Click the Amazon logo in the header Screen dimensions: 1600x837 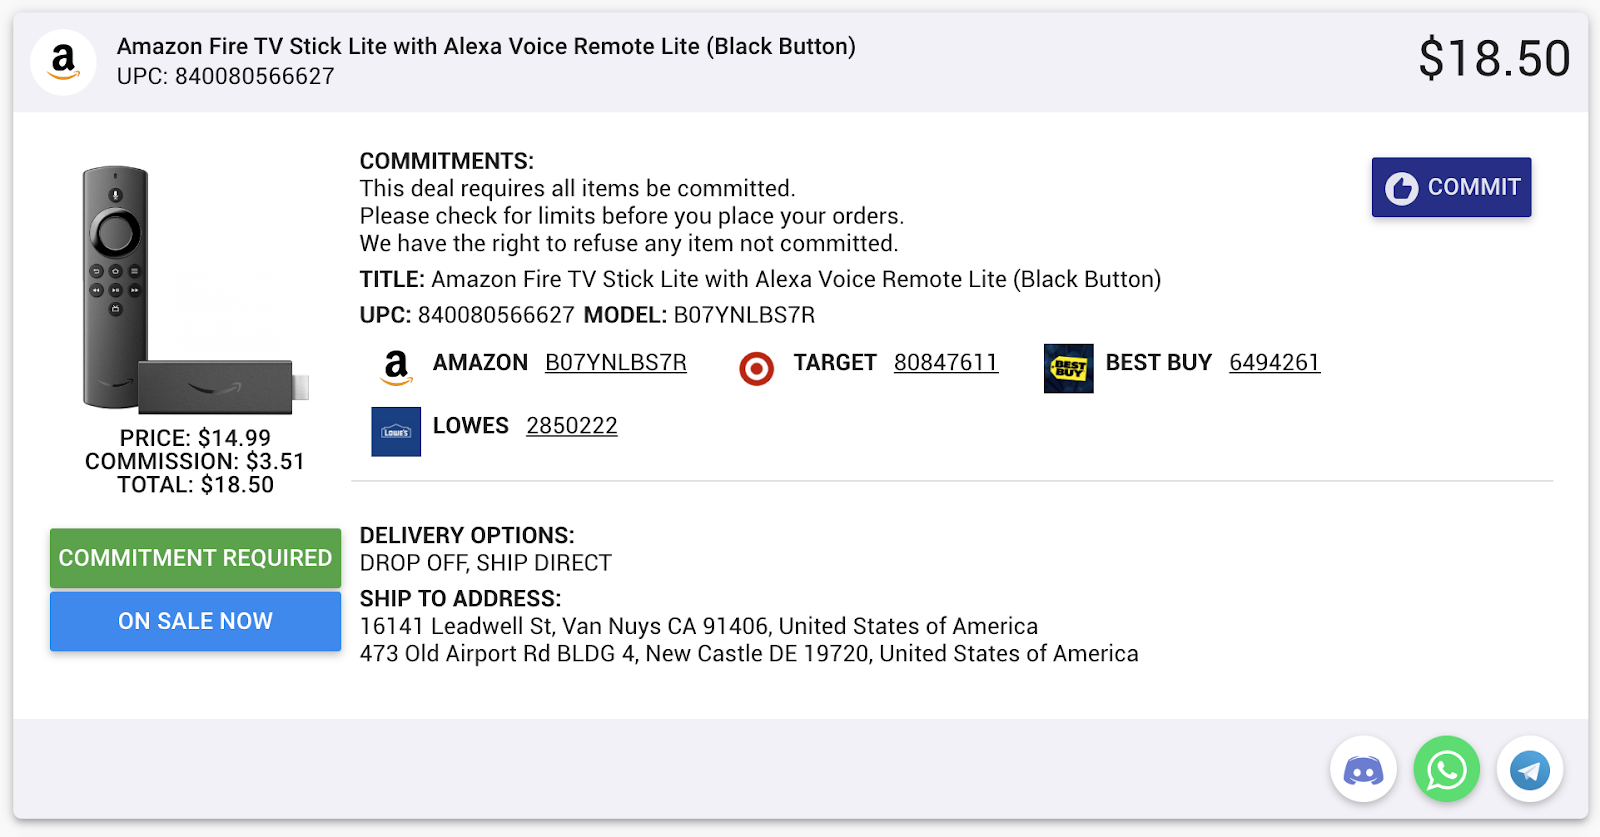(63, 62)
